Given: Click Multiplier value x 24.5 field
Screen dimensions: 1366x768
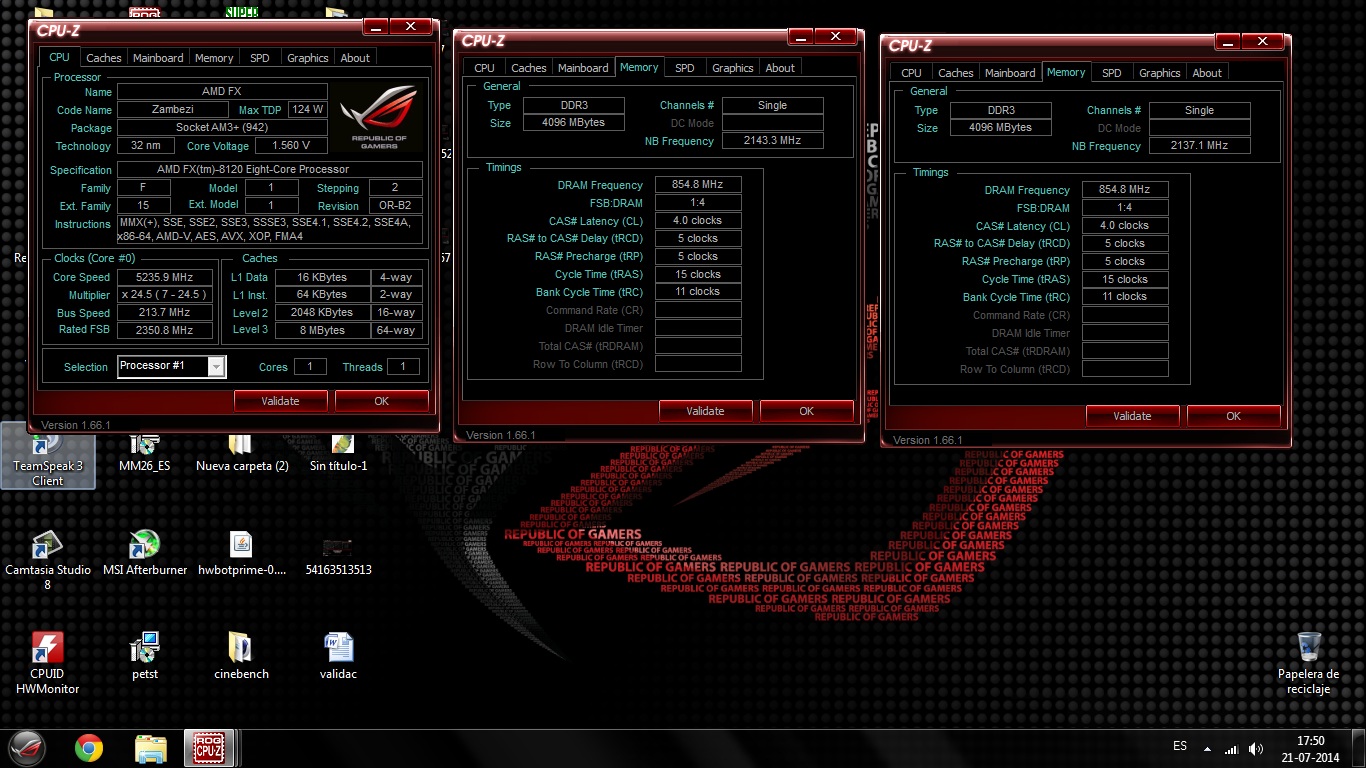Looking at the screenshot, I should (165, 295).
